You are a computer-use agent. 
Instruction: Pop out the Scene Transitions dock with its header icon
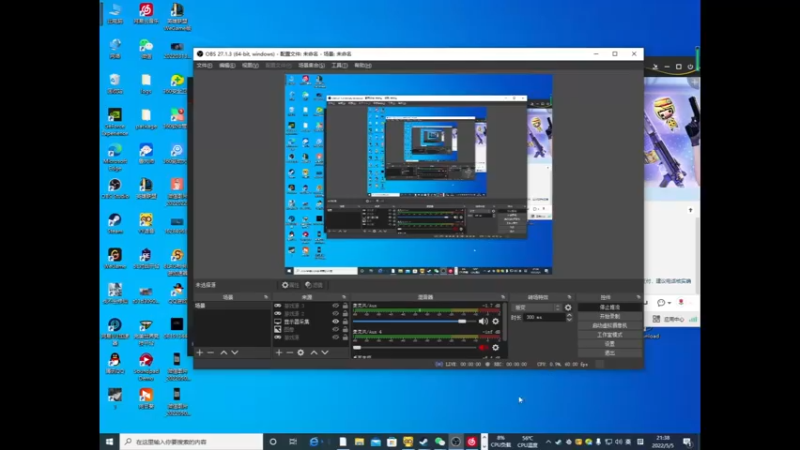tap(569, 297)
